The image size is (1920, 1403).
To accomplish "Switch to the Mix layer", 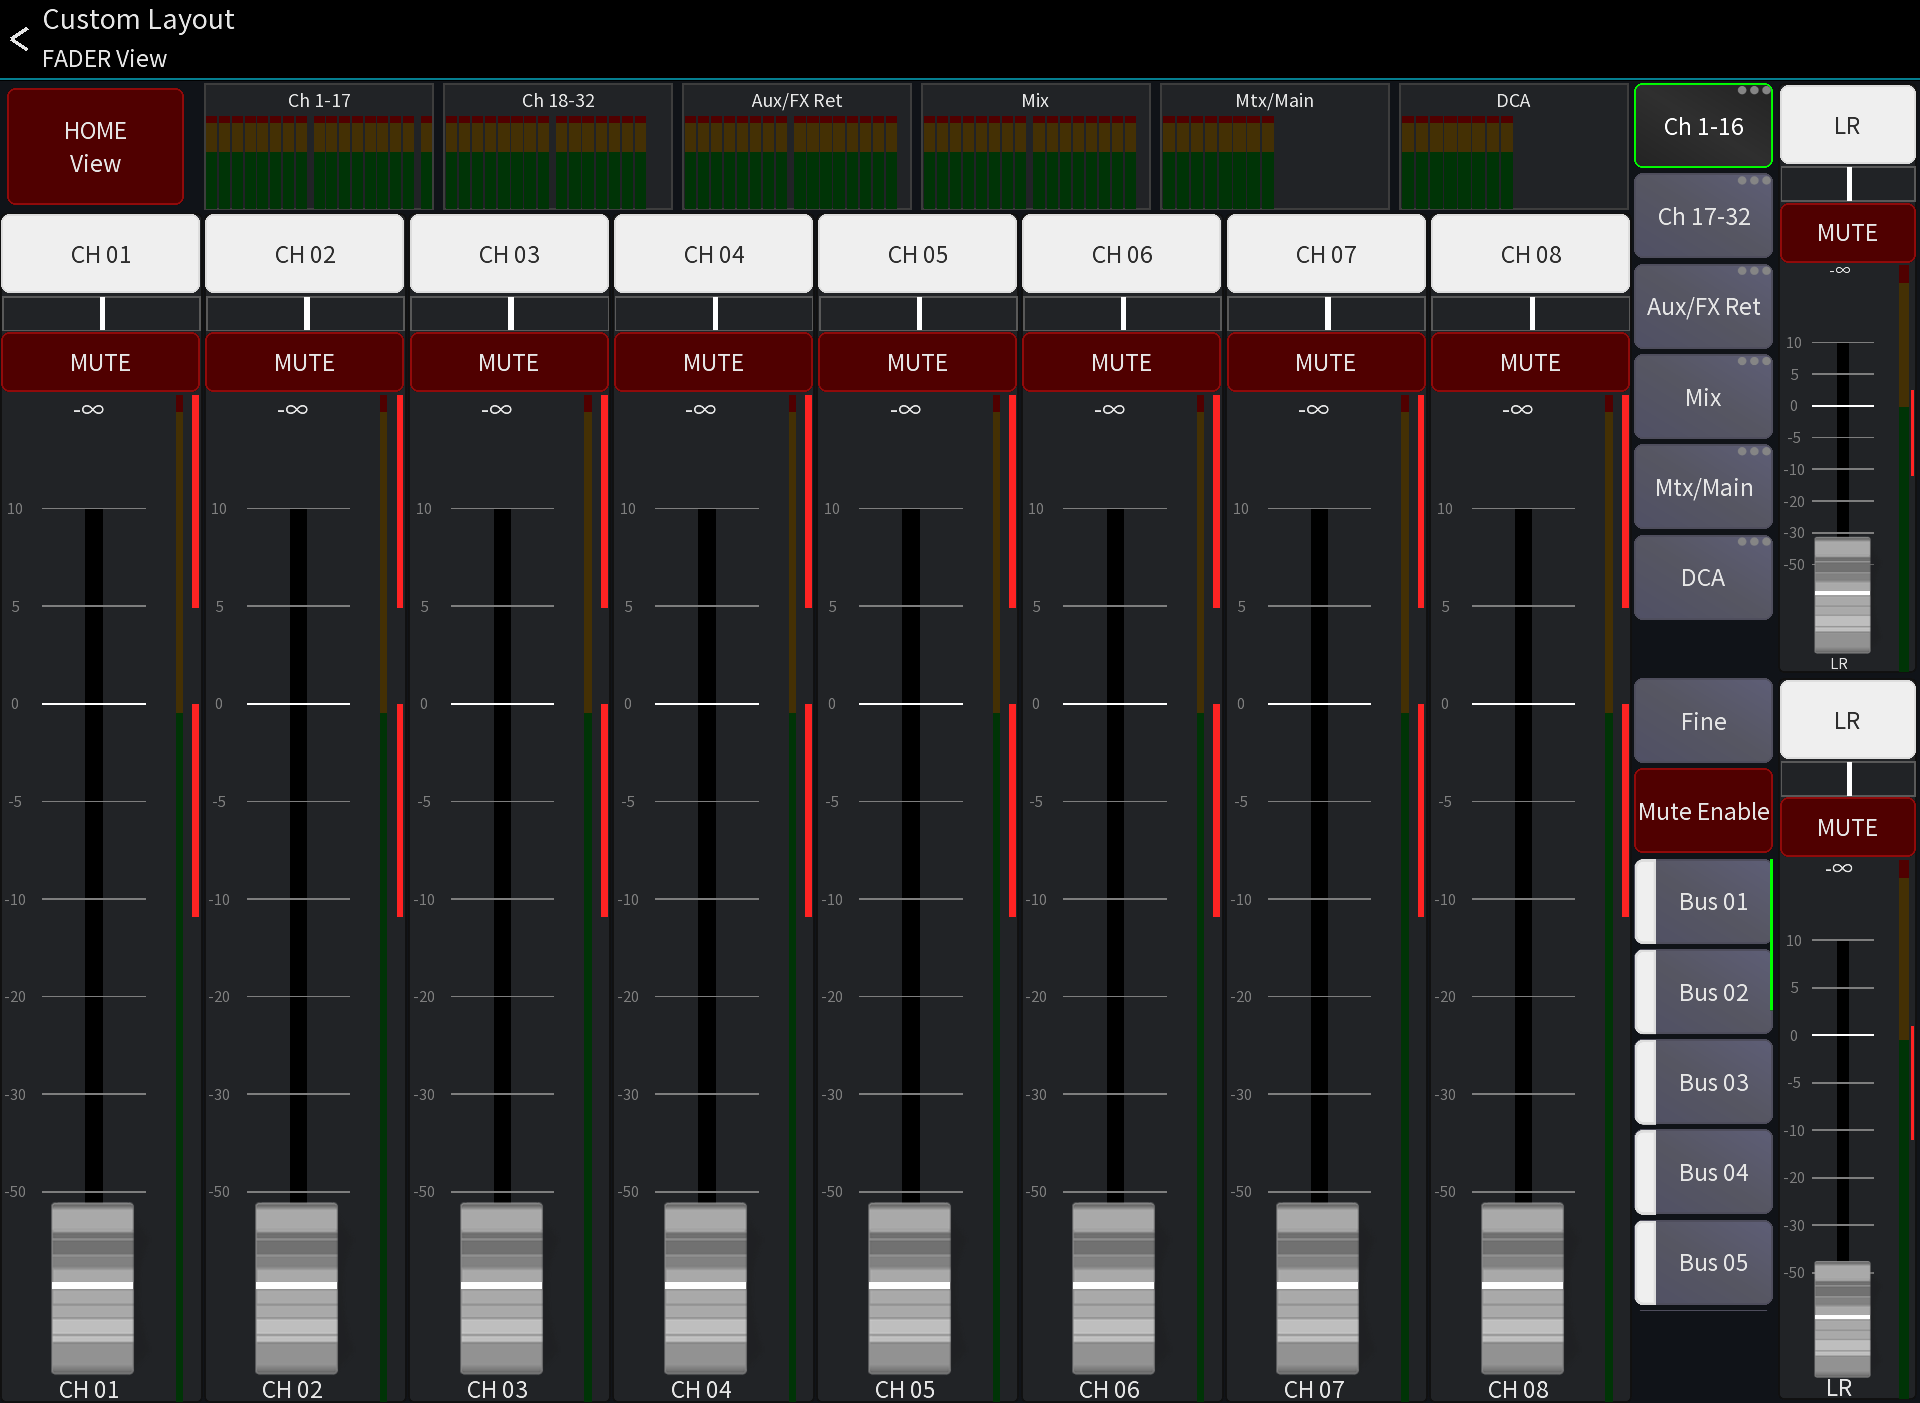I will click(x=1703, y=397).
